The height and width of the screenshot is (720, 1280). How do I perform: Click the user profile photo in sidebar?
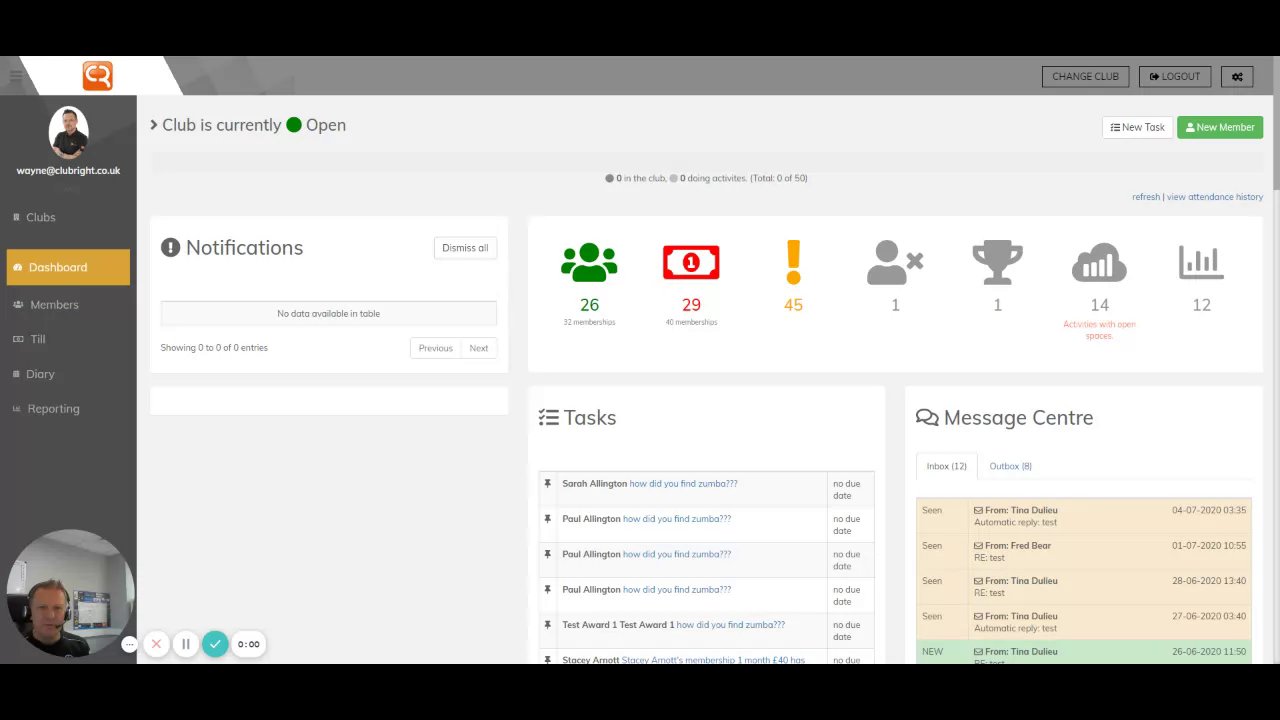click(68, 132)
